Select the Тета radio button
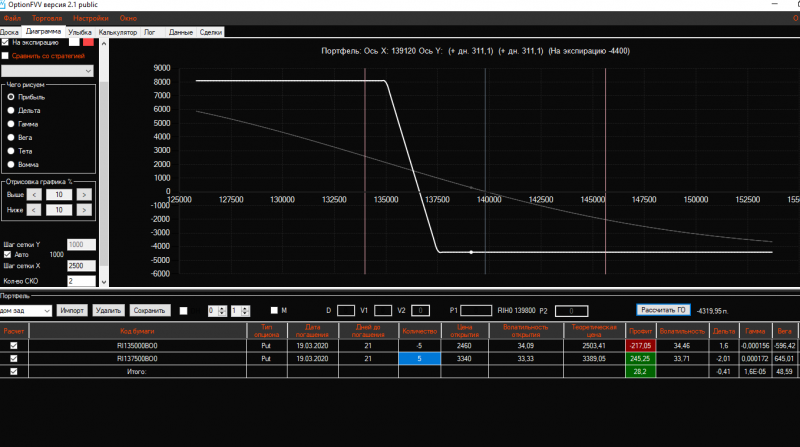 coord(11,151)
